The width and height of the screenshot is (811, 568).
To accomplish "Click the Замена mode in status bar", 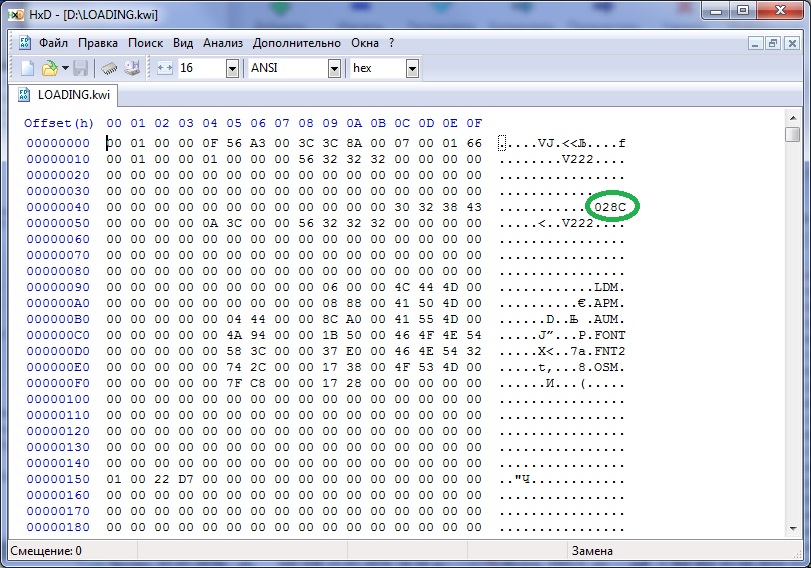I will click(592, 551).
